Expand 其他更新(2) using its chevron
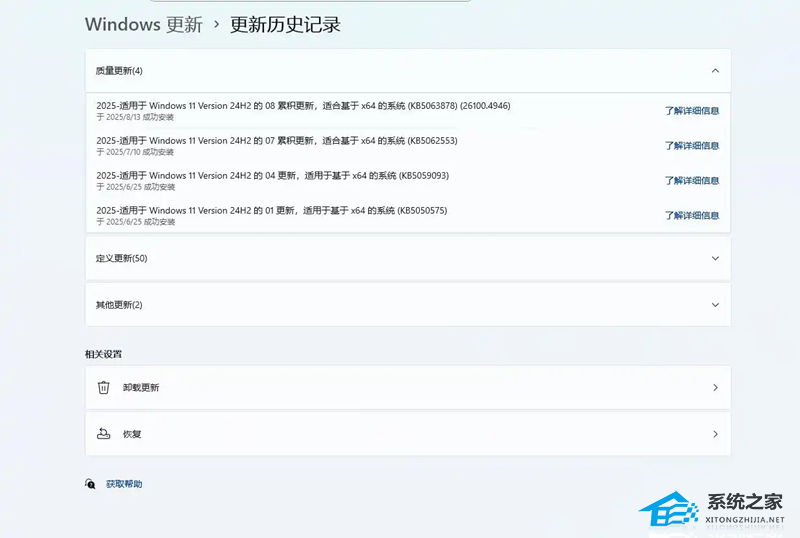 714,305
